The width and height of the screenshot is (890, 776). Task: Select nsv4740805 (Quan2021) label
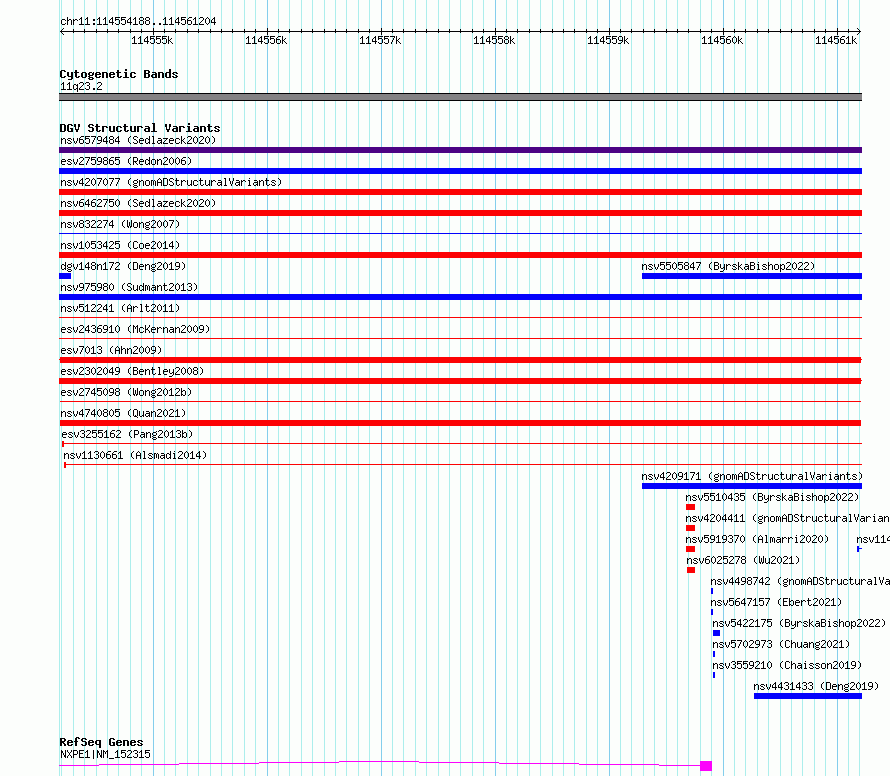123,413
